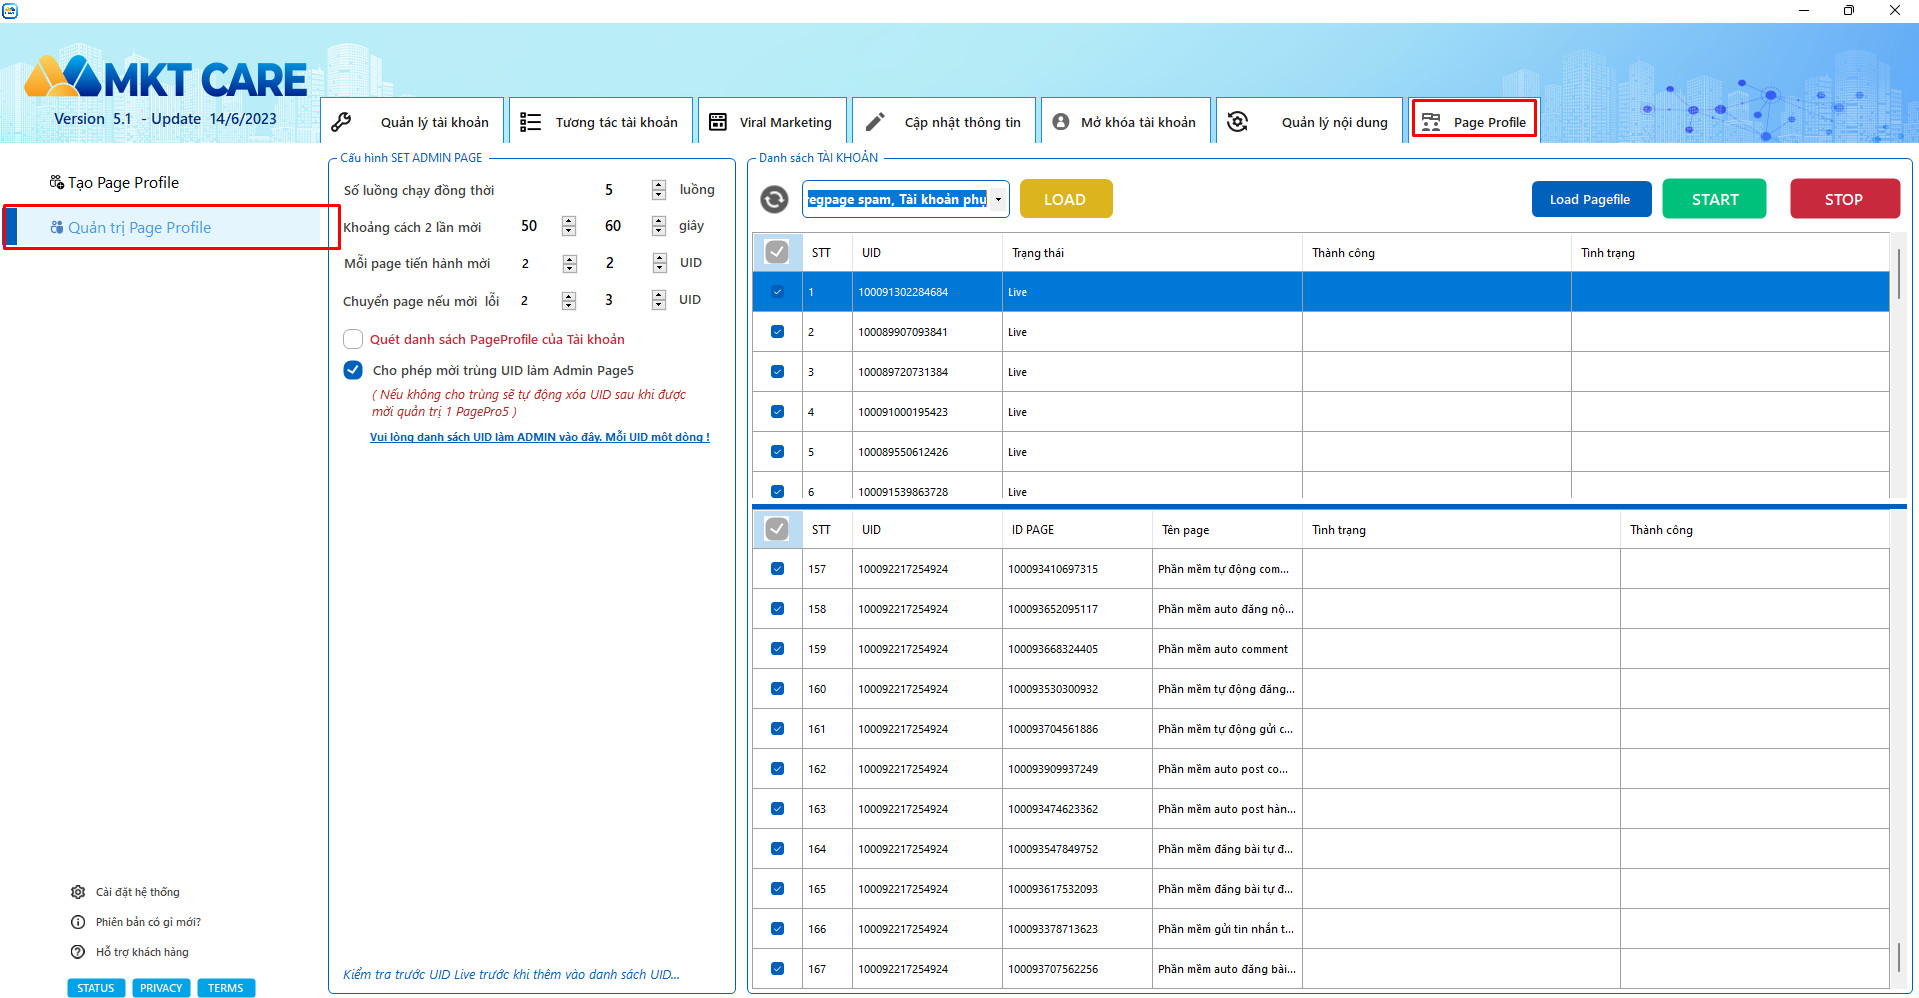Click the Khoảng cách maximum value 60 stepper
Screen dimensions: 1919x998
(x=658, y=226)
